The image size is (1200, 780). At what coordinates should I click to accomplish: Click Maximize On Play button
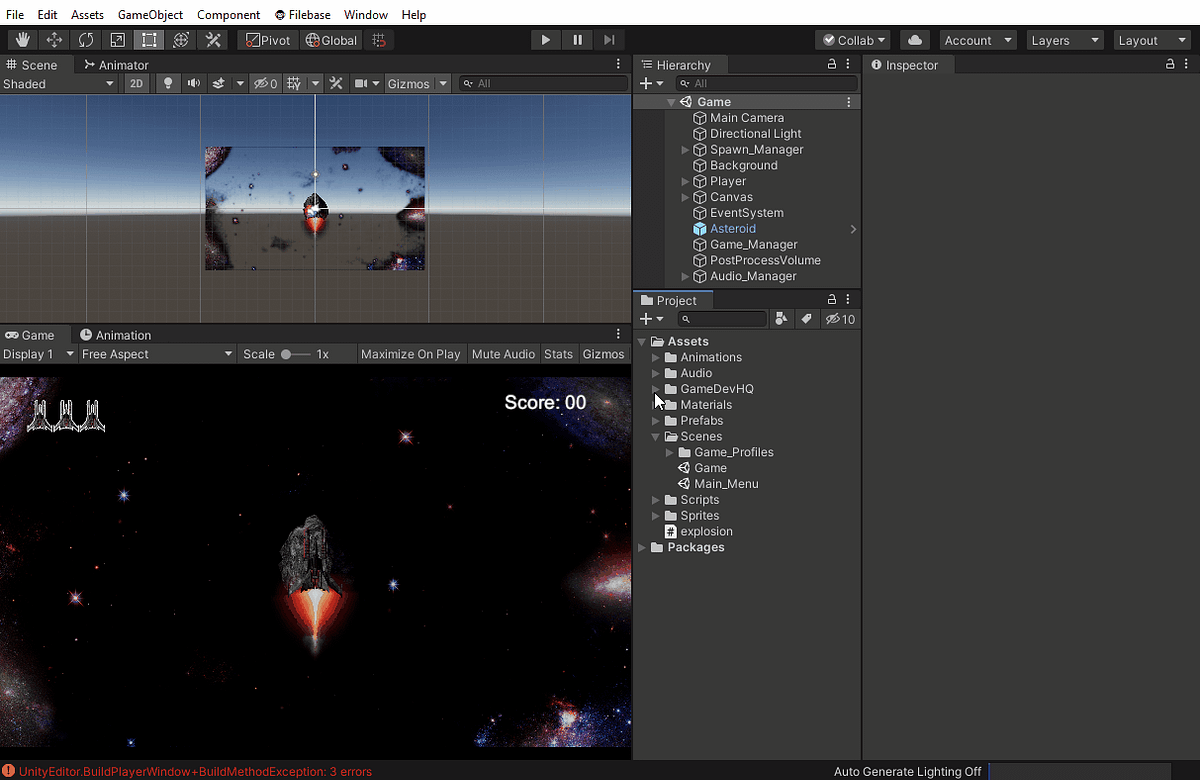[410, 354]
